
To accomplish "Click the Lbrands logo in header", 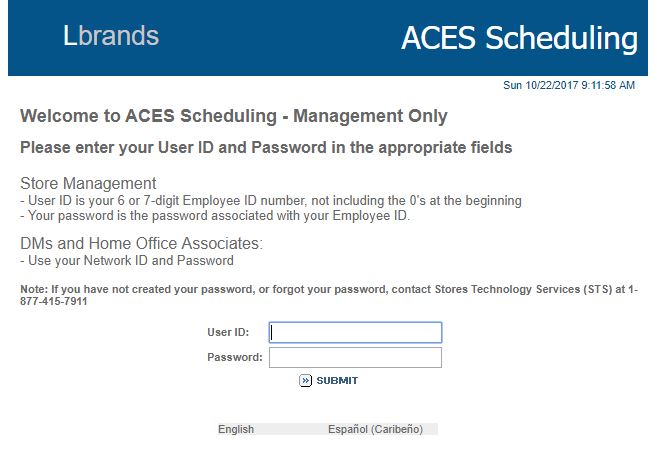I will coord(110,36).
